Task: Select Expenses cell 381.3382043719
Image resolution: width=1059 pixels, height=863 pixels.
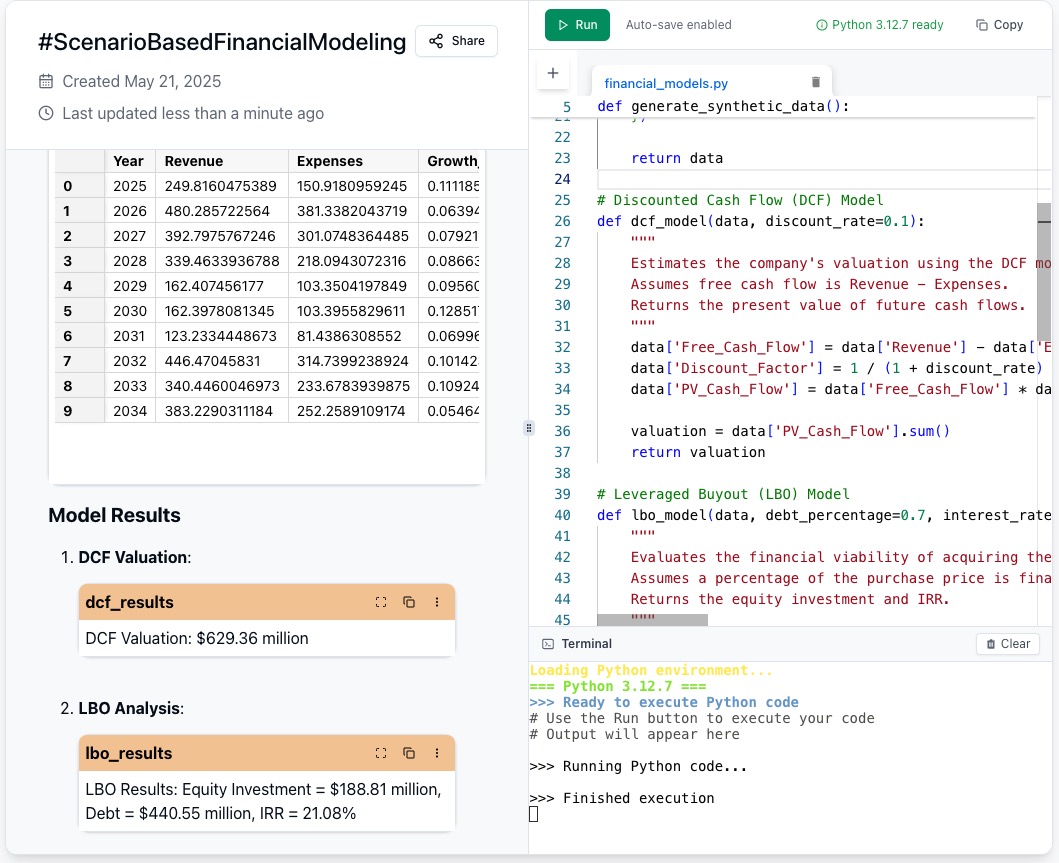Action: 353,211
